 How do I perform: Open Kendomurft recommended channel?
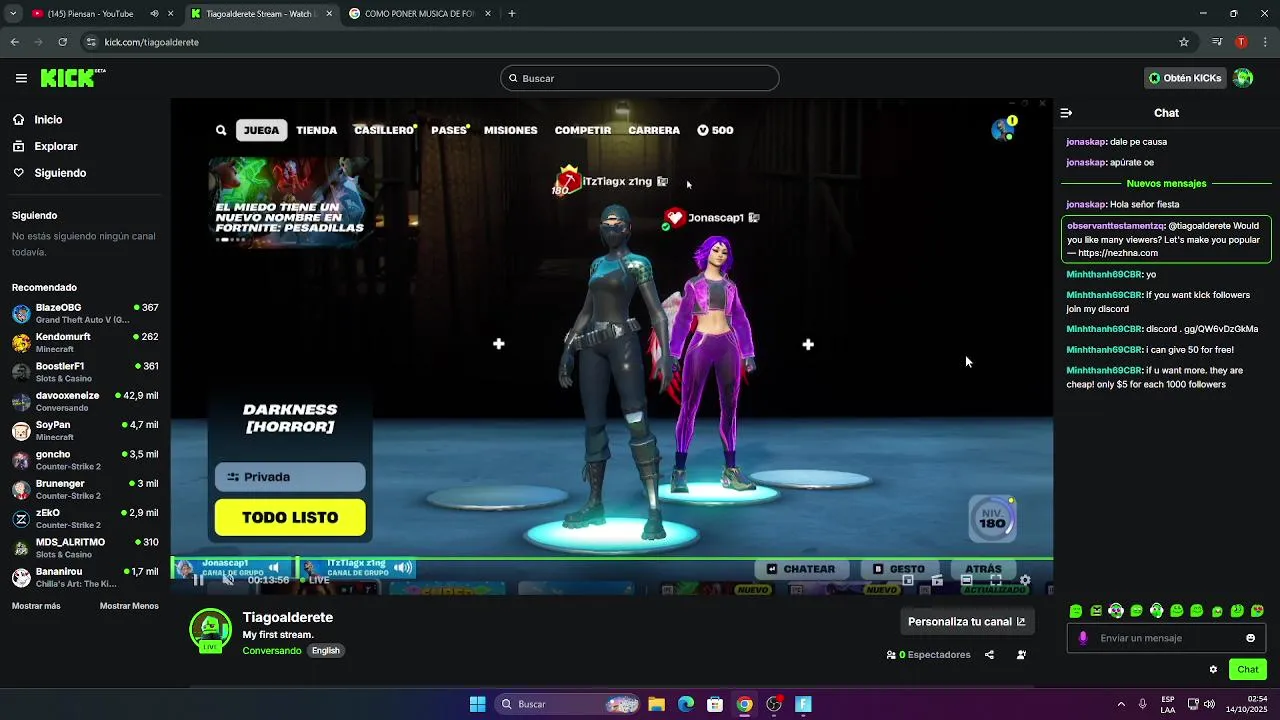coord(85,343)
